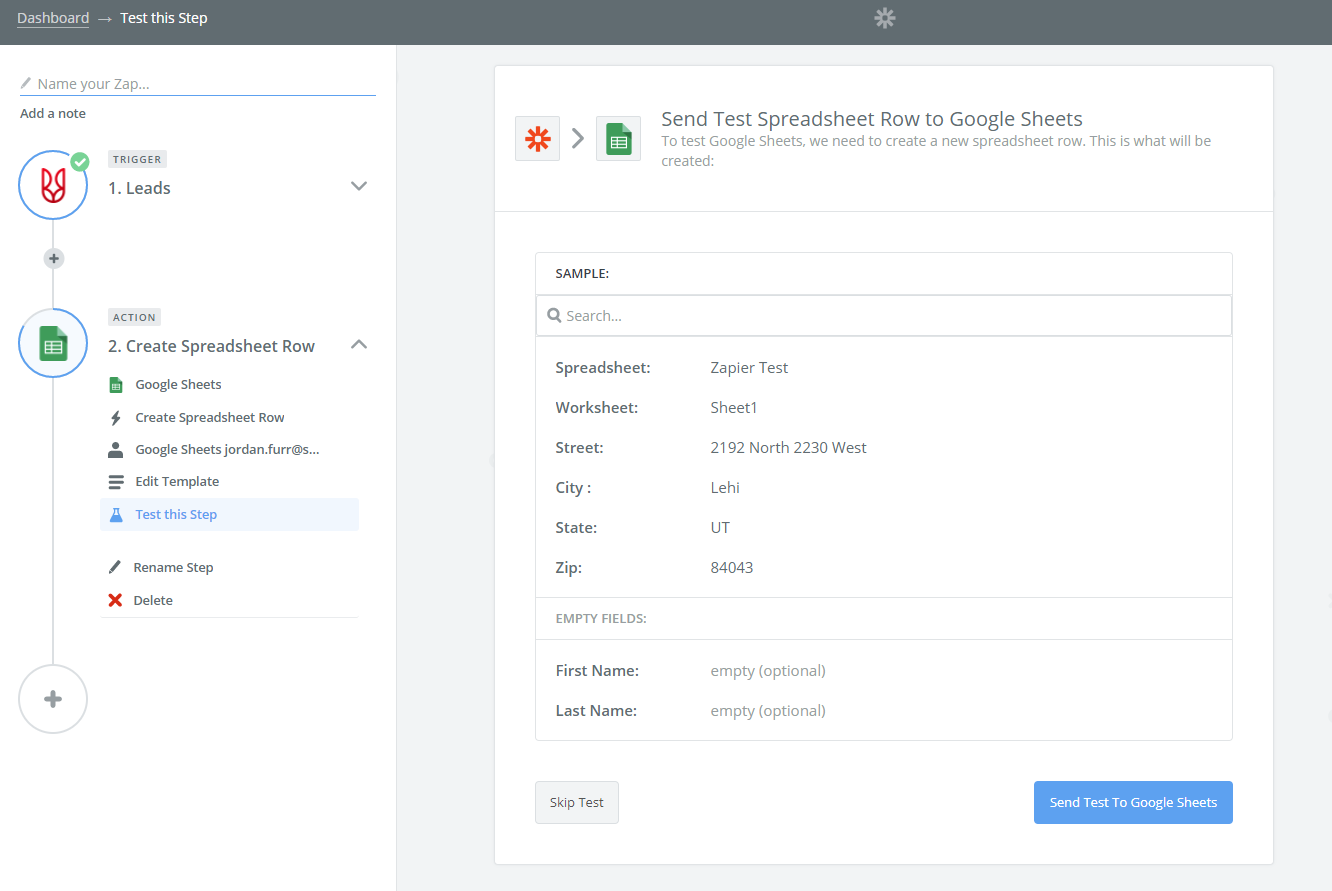This screenshot has width=1332, height=891.
Task: Click the green checkmark badge on trigger
Action: point(80,161)
